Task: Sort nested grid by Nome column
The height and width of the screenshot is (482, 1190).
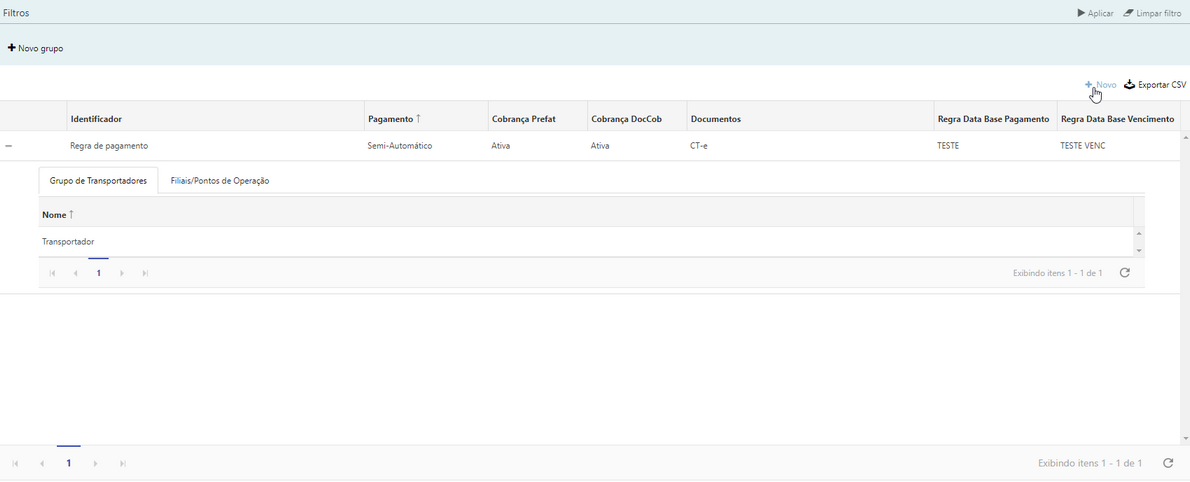Action: coord(57,215)
